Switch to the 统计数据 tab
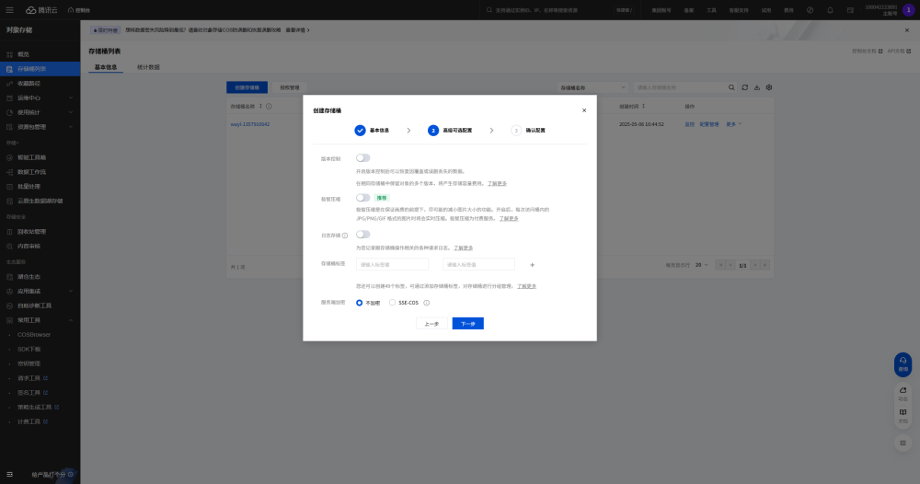Image resolution: width=920 pixels, height=484 pixels. 147,67
